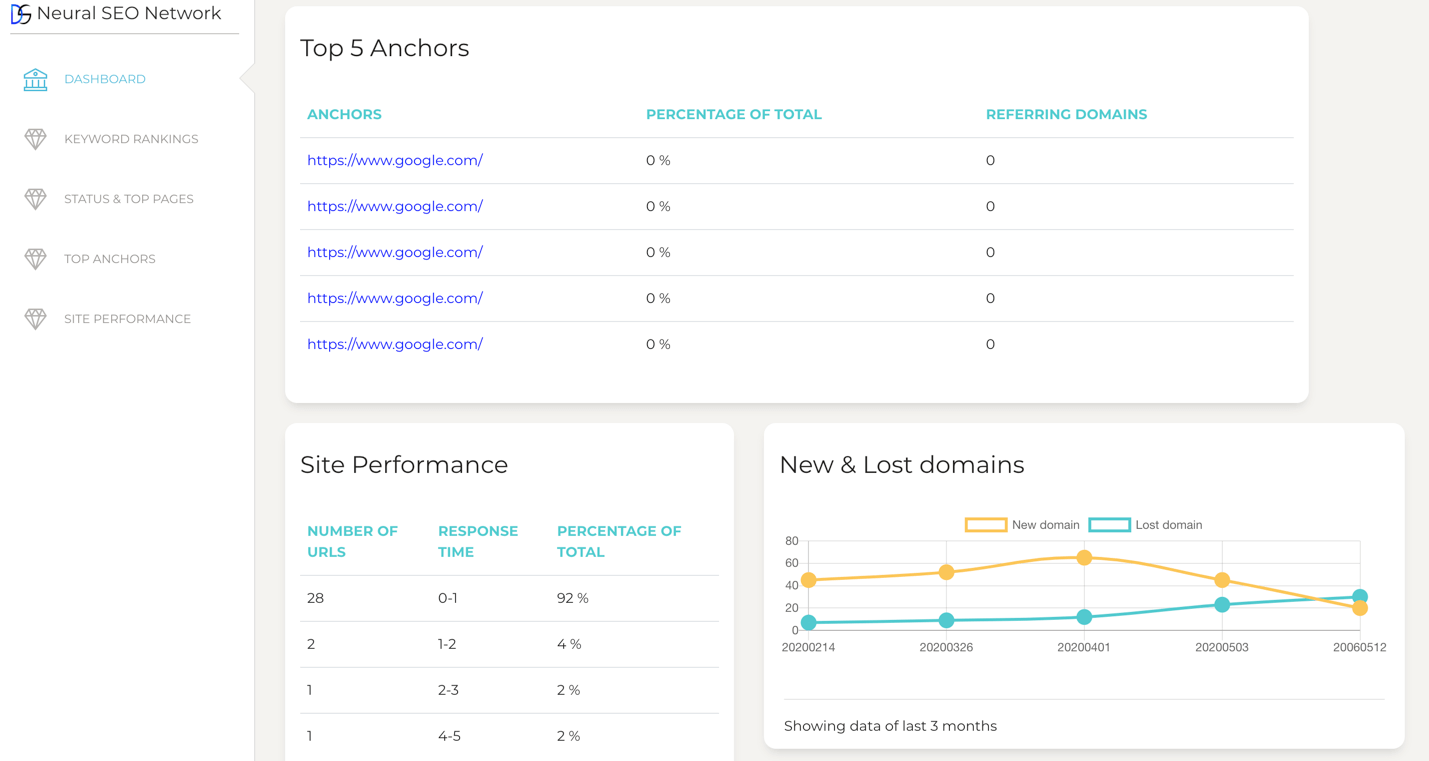Toggle the Lost domain legend color box
This screenshot has width=1429, height=761.
coord(1110,525)
